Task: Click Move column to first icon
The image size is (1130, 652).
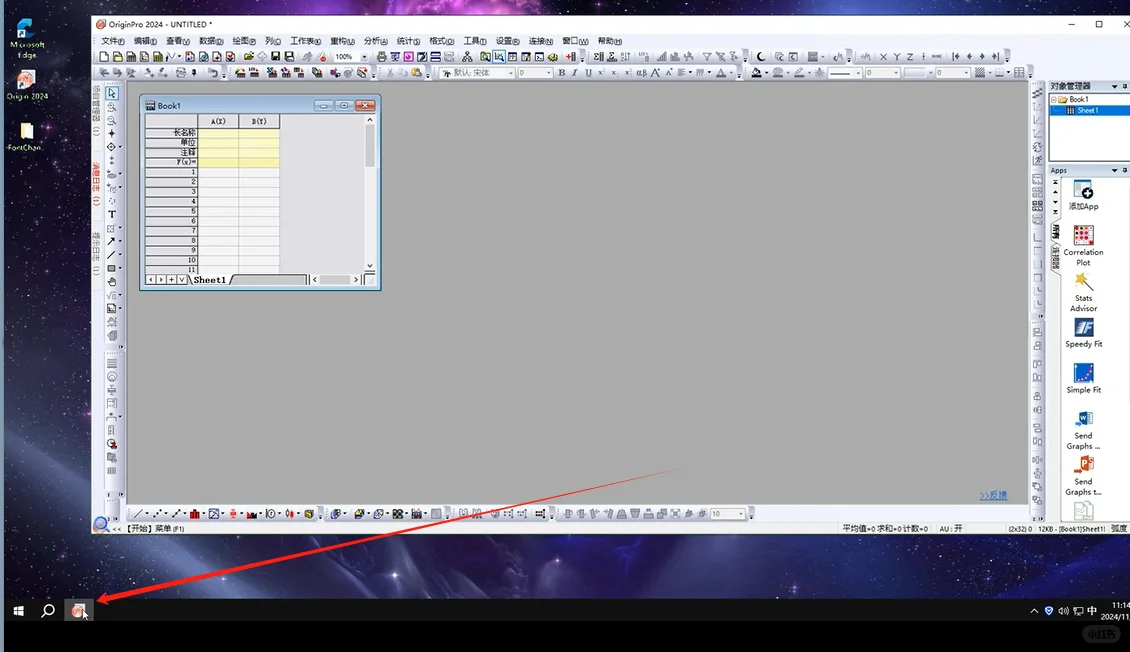Action: click(x=956, y=56)
